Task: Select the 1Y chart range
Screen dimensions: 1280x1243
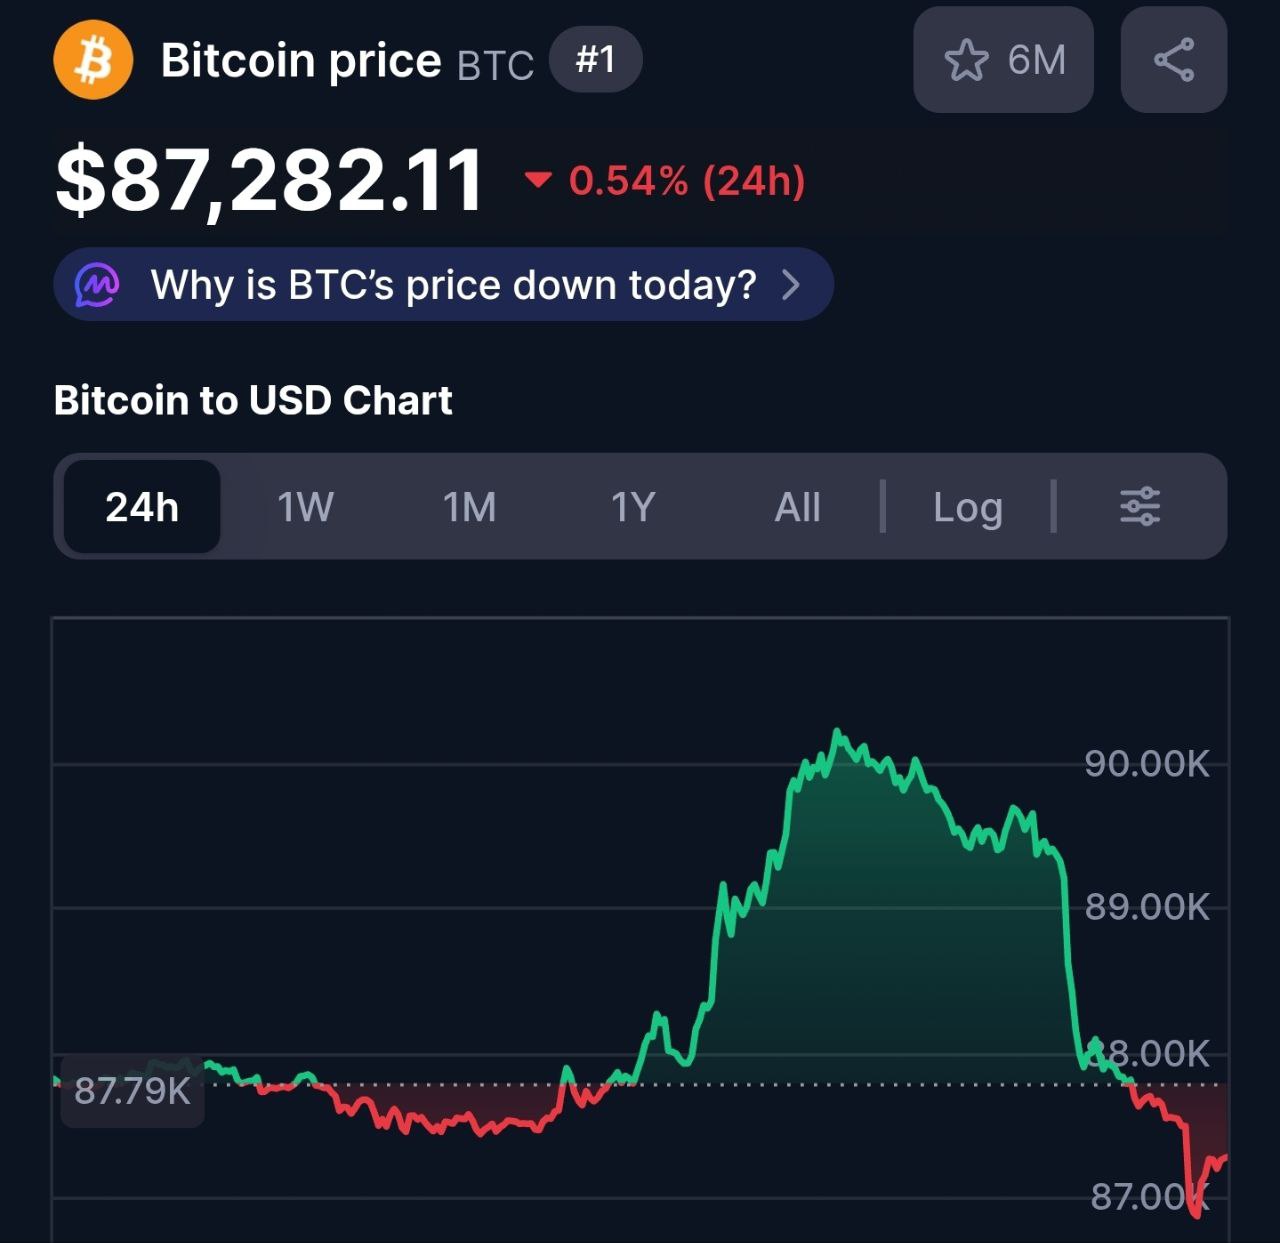Action: click(633, 507)
